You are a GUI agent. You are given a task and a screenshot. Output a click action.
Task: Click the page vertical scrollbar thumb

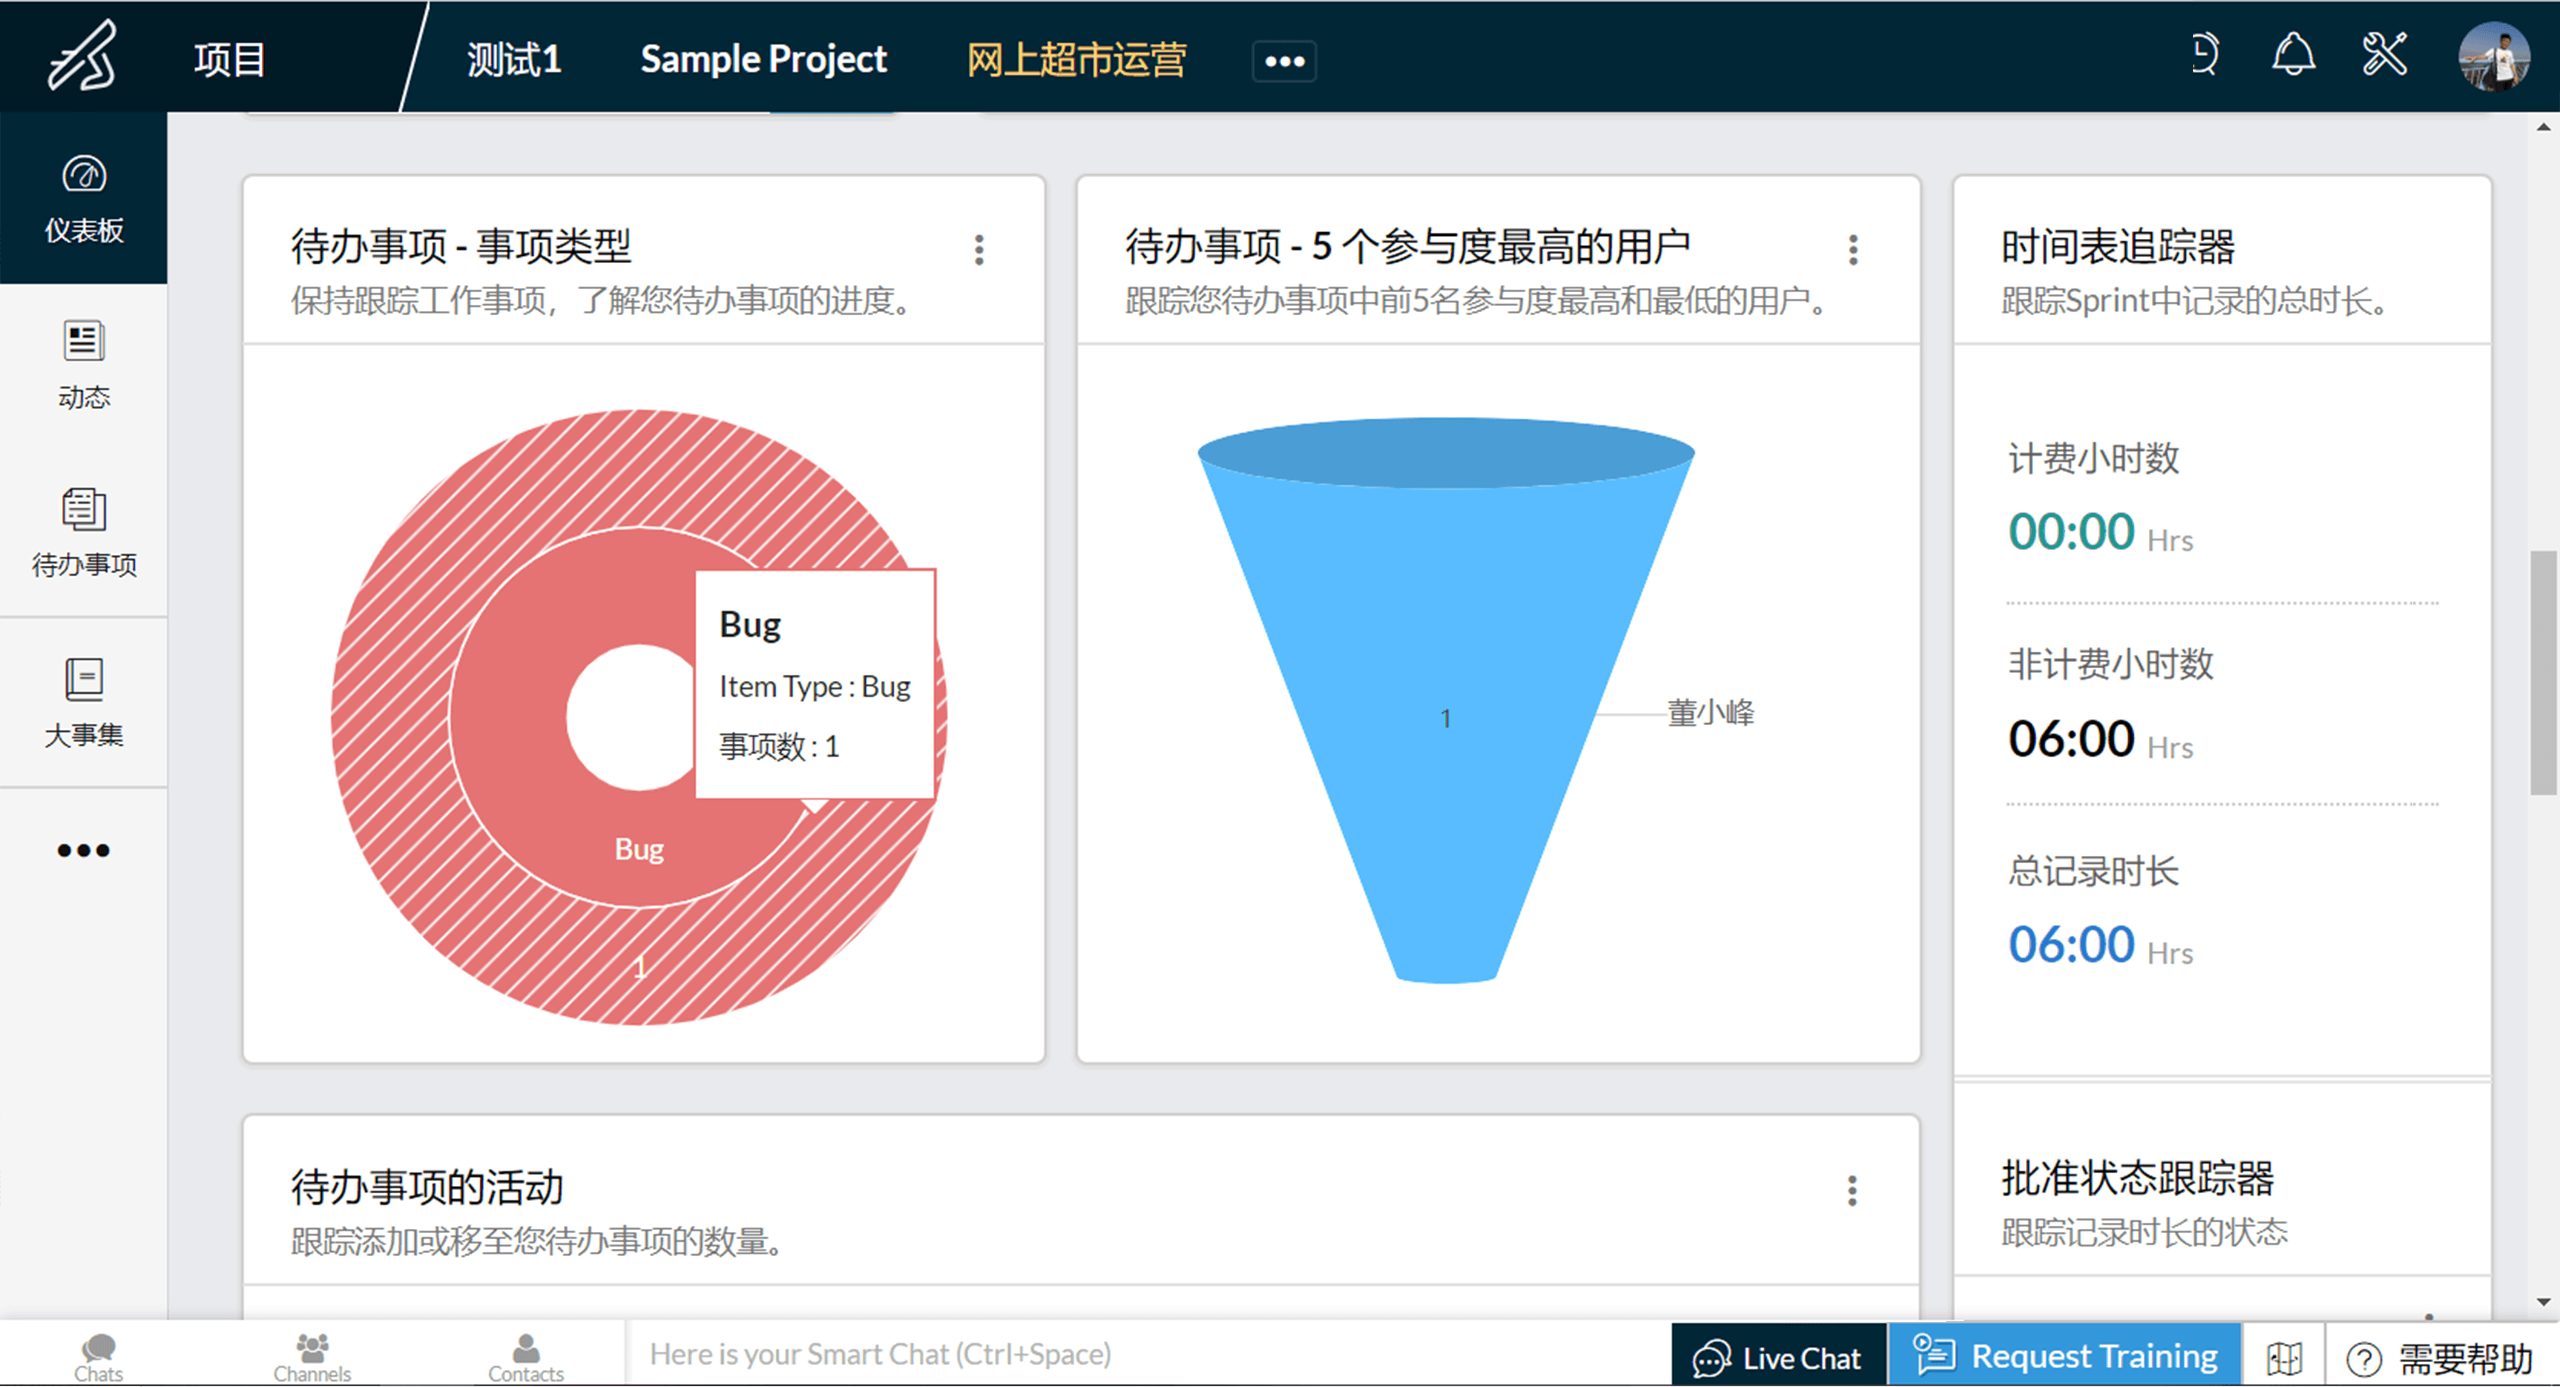(2543, 672)
